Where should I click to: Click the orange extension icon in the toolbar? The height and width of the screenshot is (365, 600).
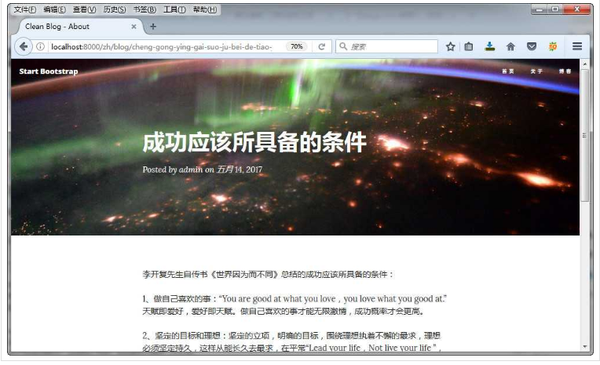(553, 47)
